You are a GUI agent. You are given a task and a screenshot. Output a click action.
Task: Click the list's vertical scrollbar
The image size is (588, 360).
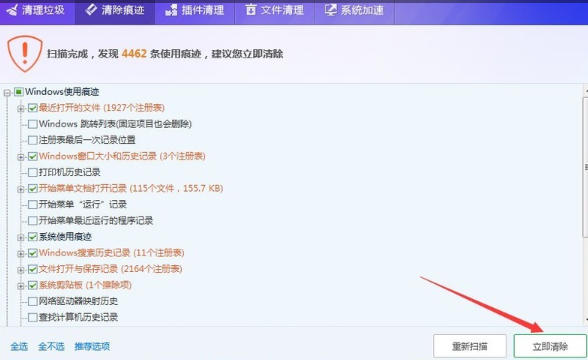[x=585, y=167]
